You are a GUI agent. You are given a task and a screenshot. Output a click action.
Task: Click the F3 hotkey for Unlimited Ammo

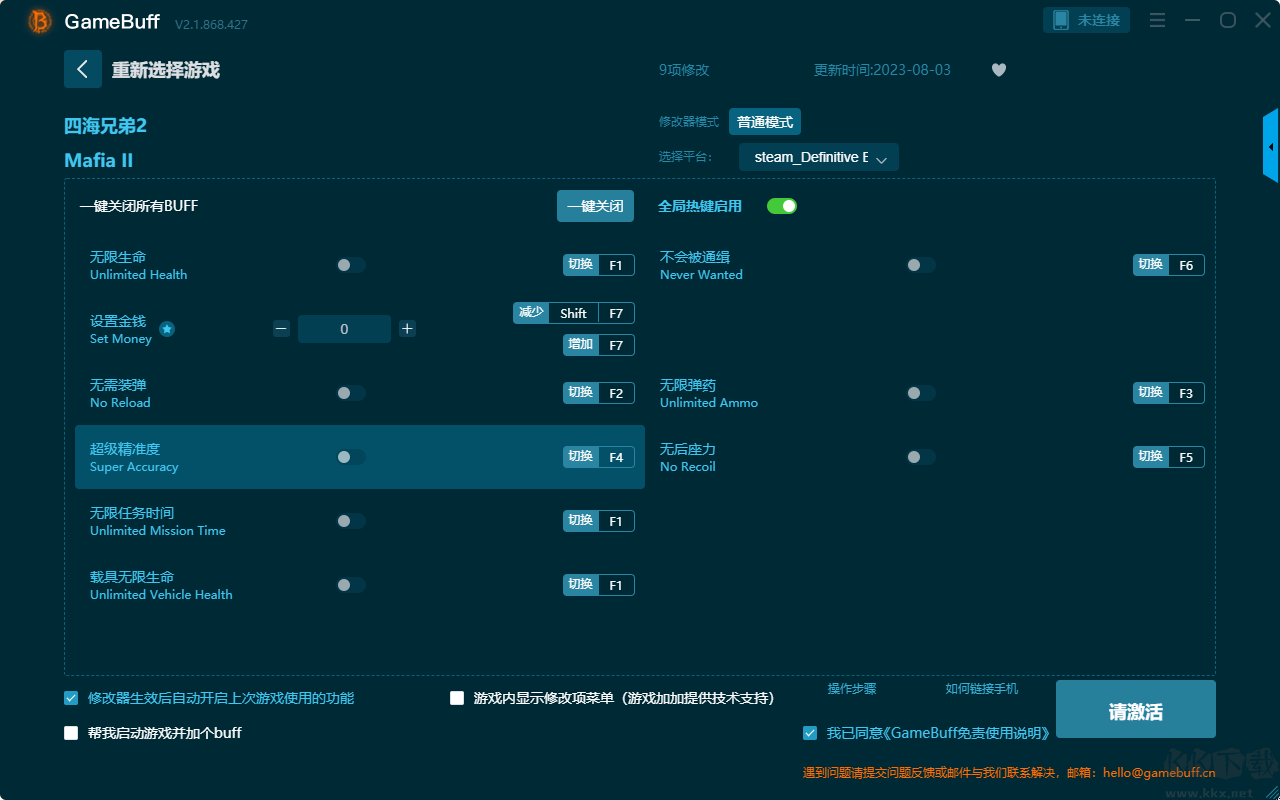[x=1169, y=393]
